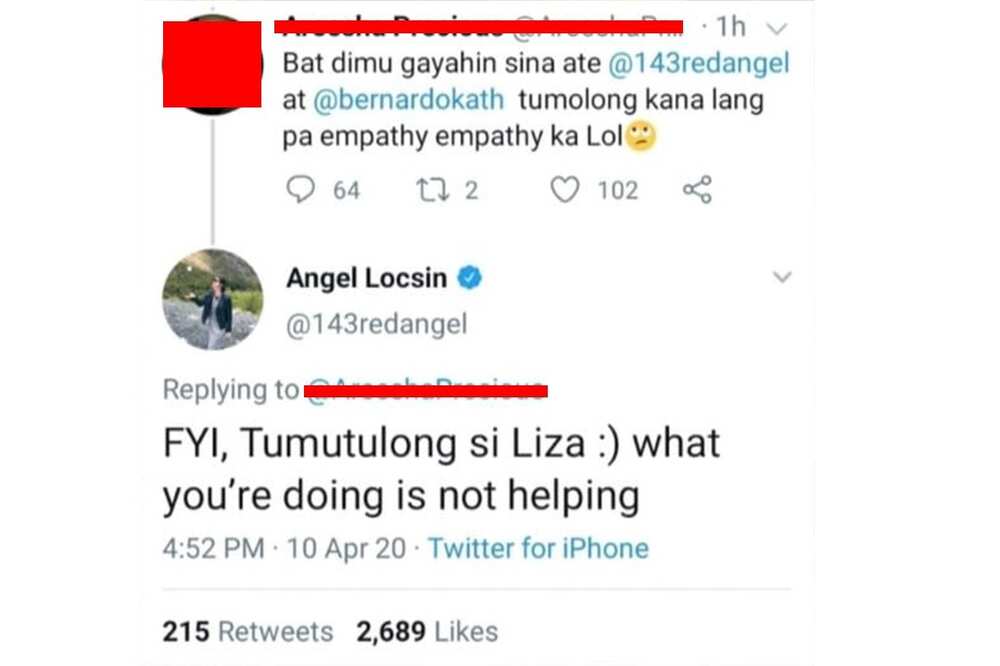Like the tweet using the heart icon
The height and width of the screenshot is (666, 1000).
[564, 189]
